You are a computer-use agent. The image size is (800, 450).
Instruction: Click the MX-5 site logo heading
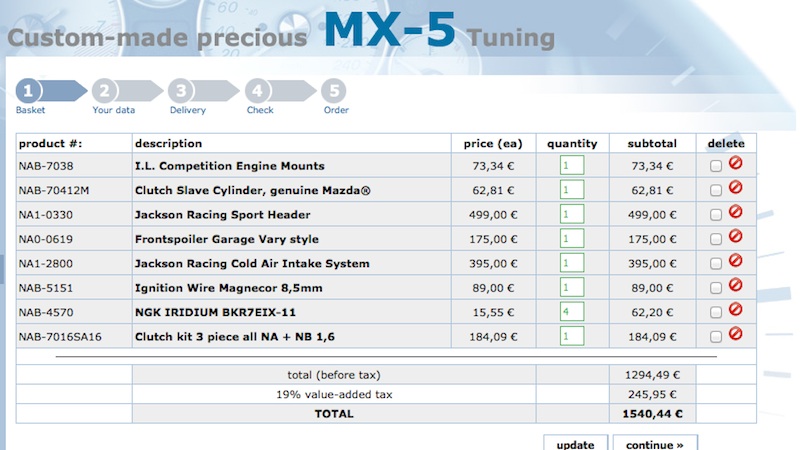coord(390,30)
